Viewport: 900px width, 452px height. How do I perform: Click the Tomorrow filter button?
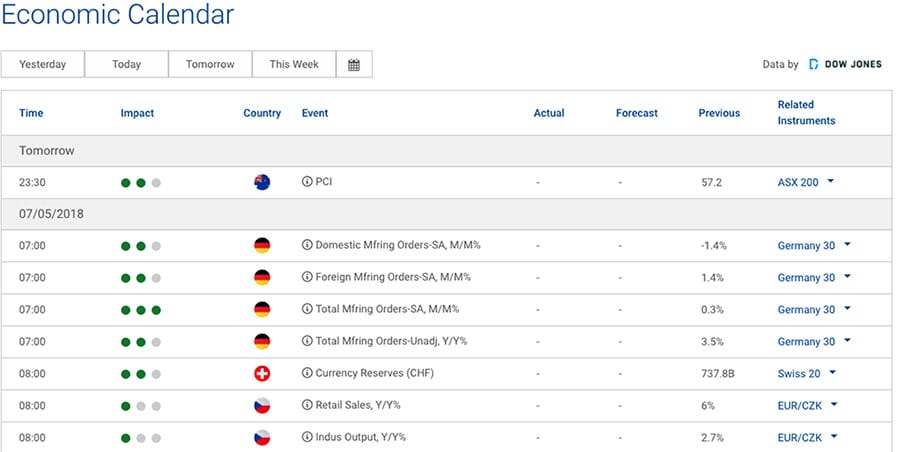click(x=210, y=65)
